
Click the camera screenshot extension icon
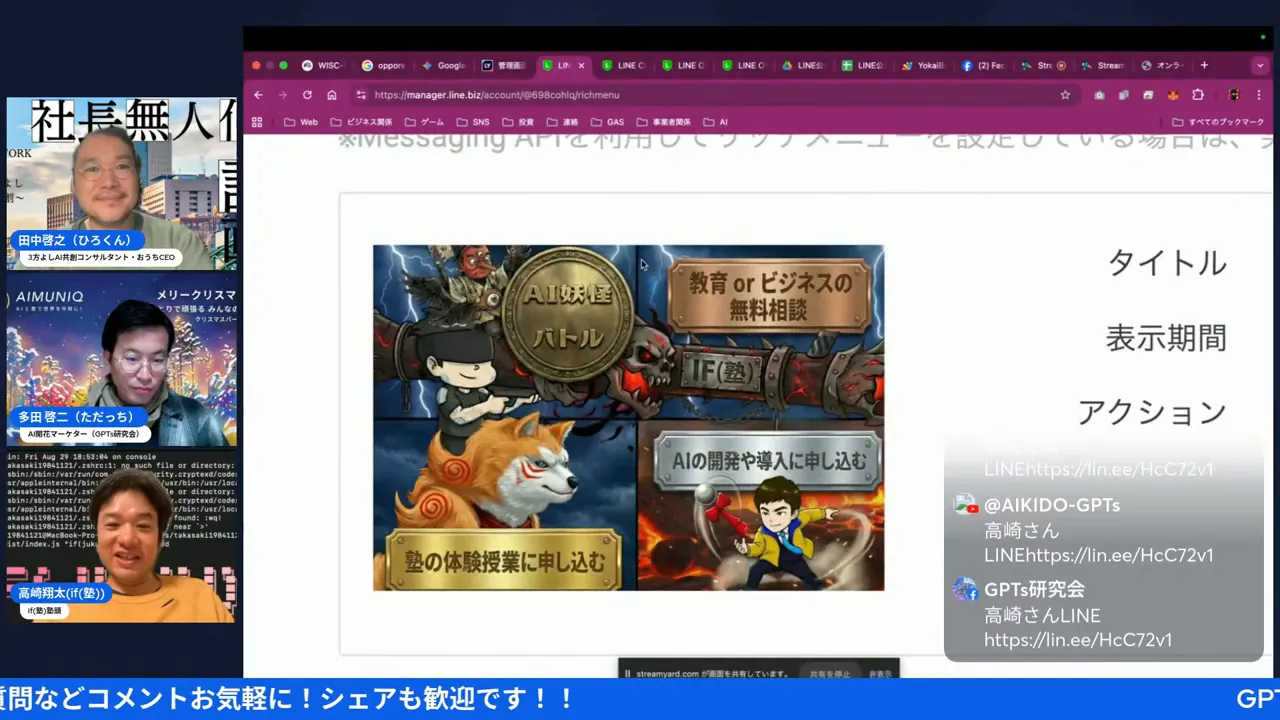(x=1100, y=95)
